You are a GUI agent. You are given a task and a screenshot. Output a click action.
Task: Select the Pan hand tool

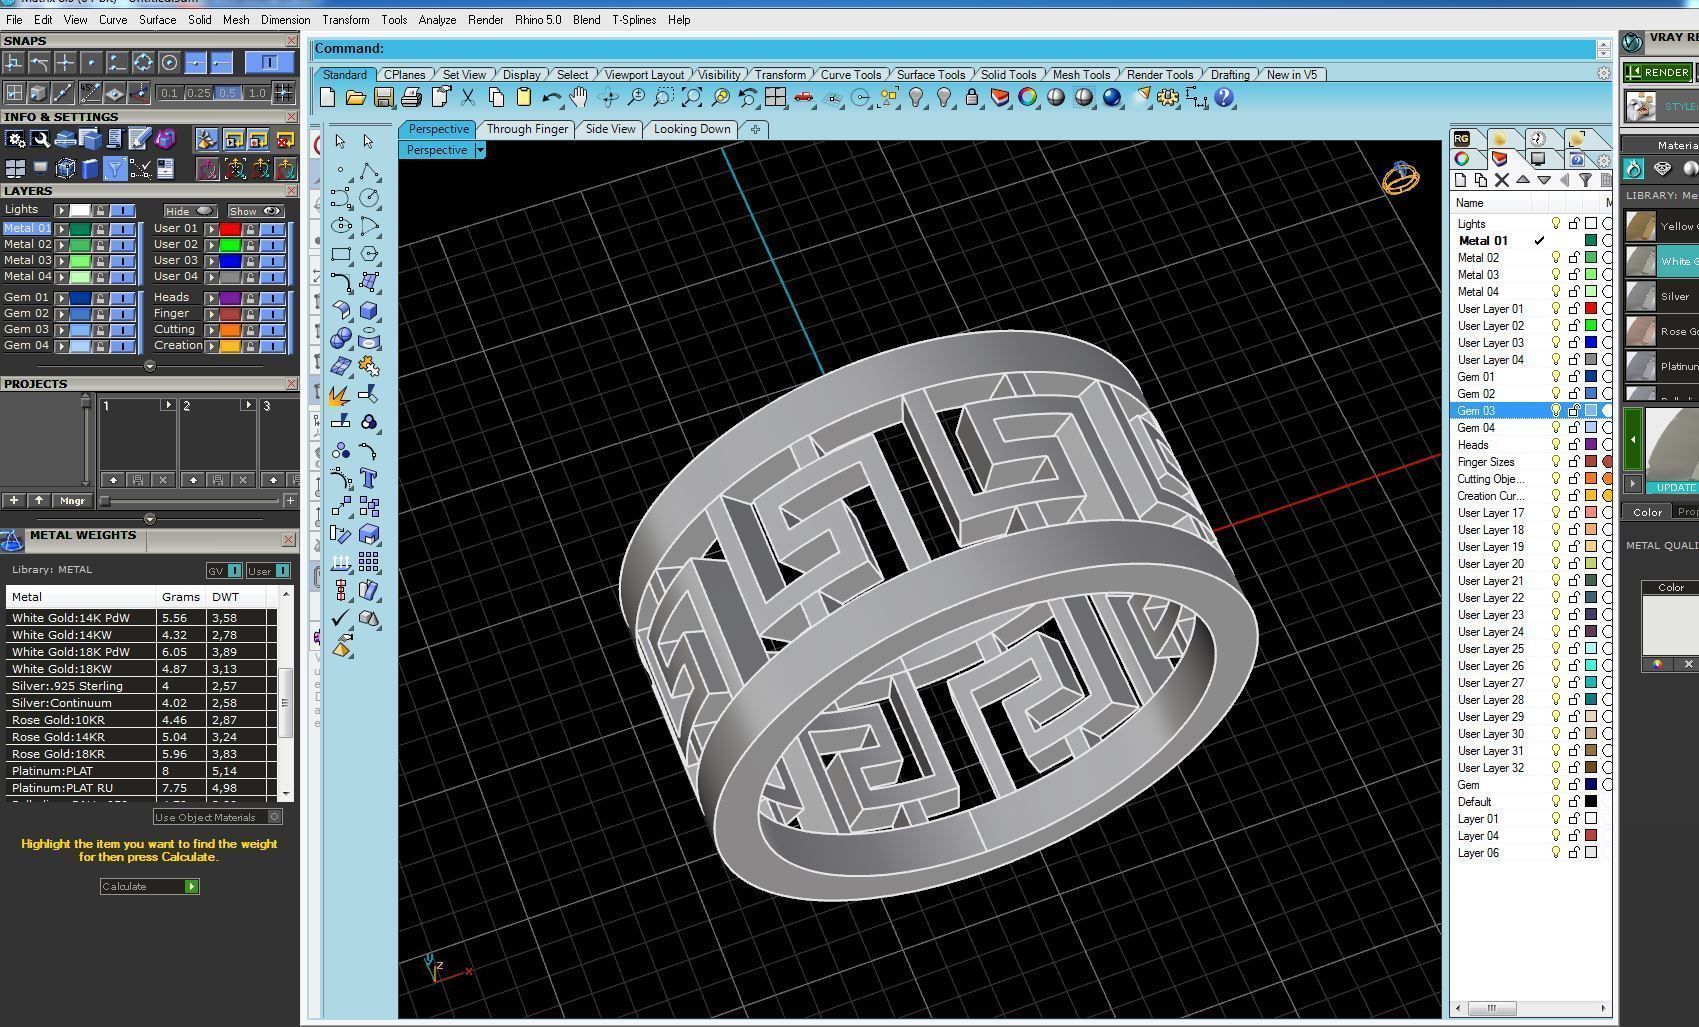[579, 98]
